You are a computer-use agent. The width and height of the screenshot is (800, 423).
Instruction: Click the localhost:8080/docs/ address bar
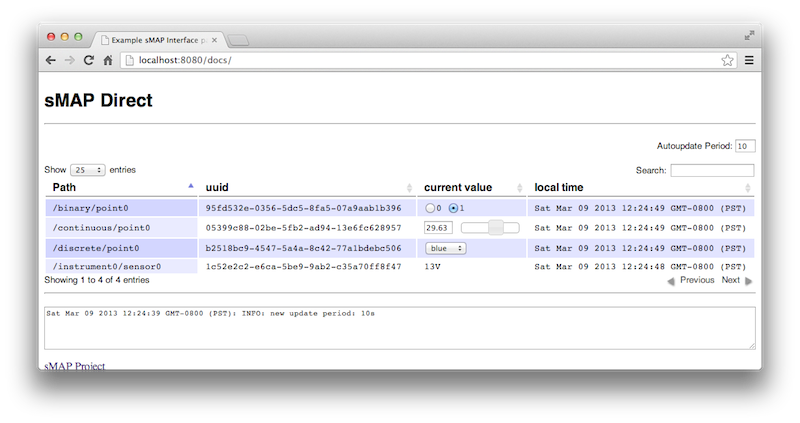click(429, 60)
